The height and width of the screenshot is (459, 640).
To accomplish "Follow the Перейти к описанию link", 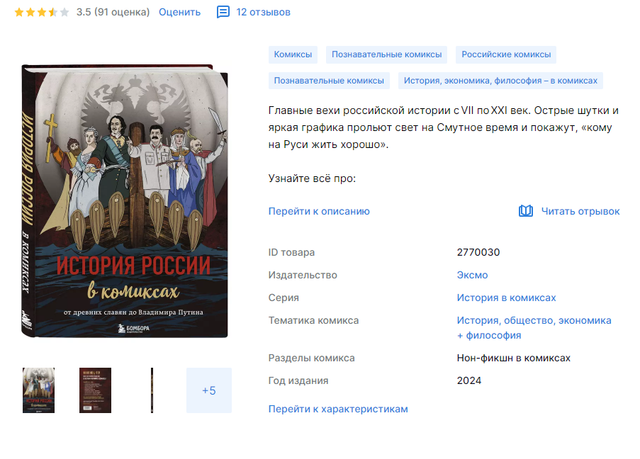I will pos(319,211).
